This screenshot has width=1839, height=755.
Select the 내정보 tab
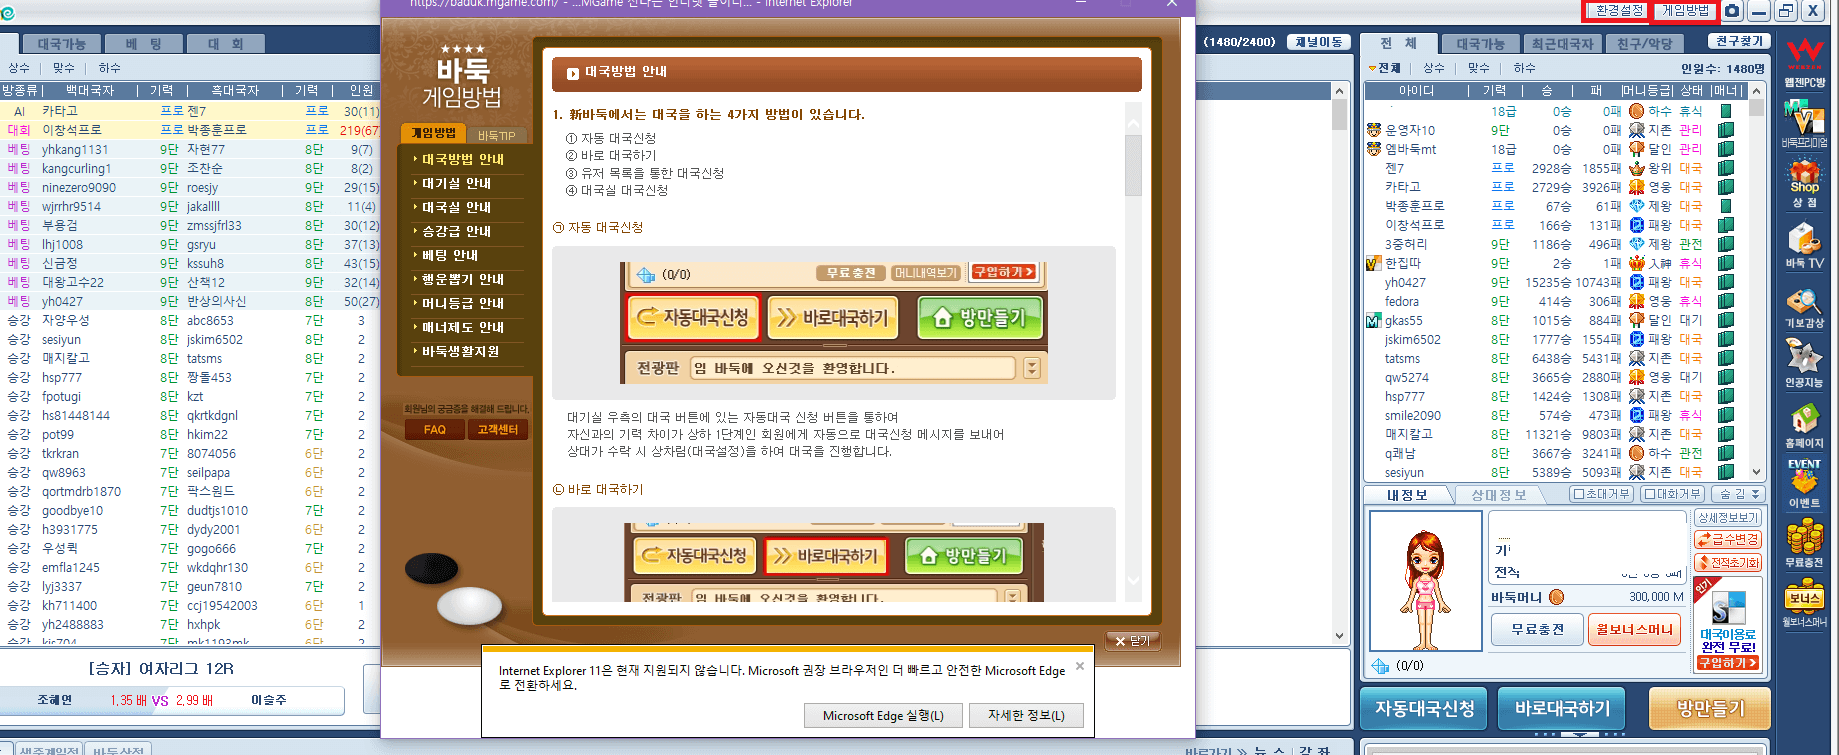1407,495
